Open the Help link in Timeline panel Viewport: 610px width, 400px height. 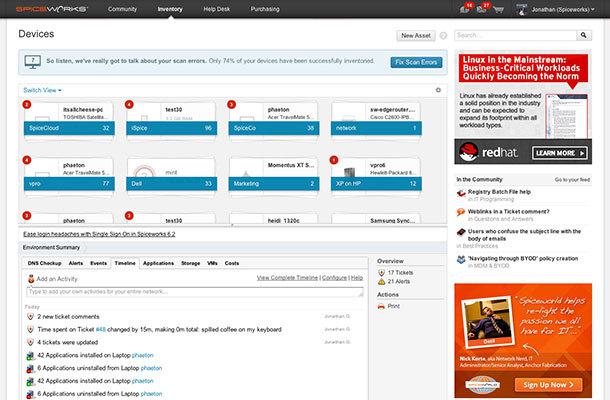pos(357,278)
